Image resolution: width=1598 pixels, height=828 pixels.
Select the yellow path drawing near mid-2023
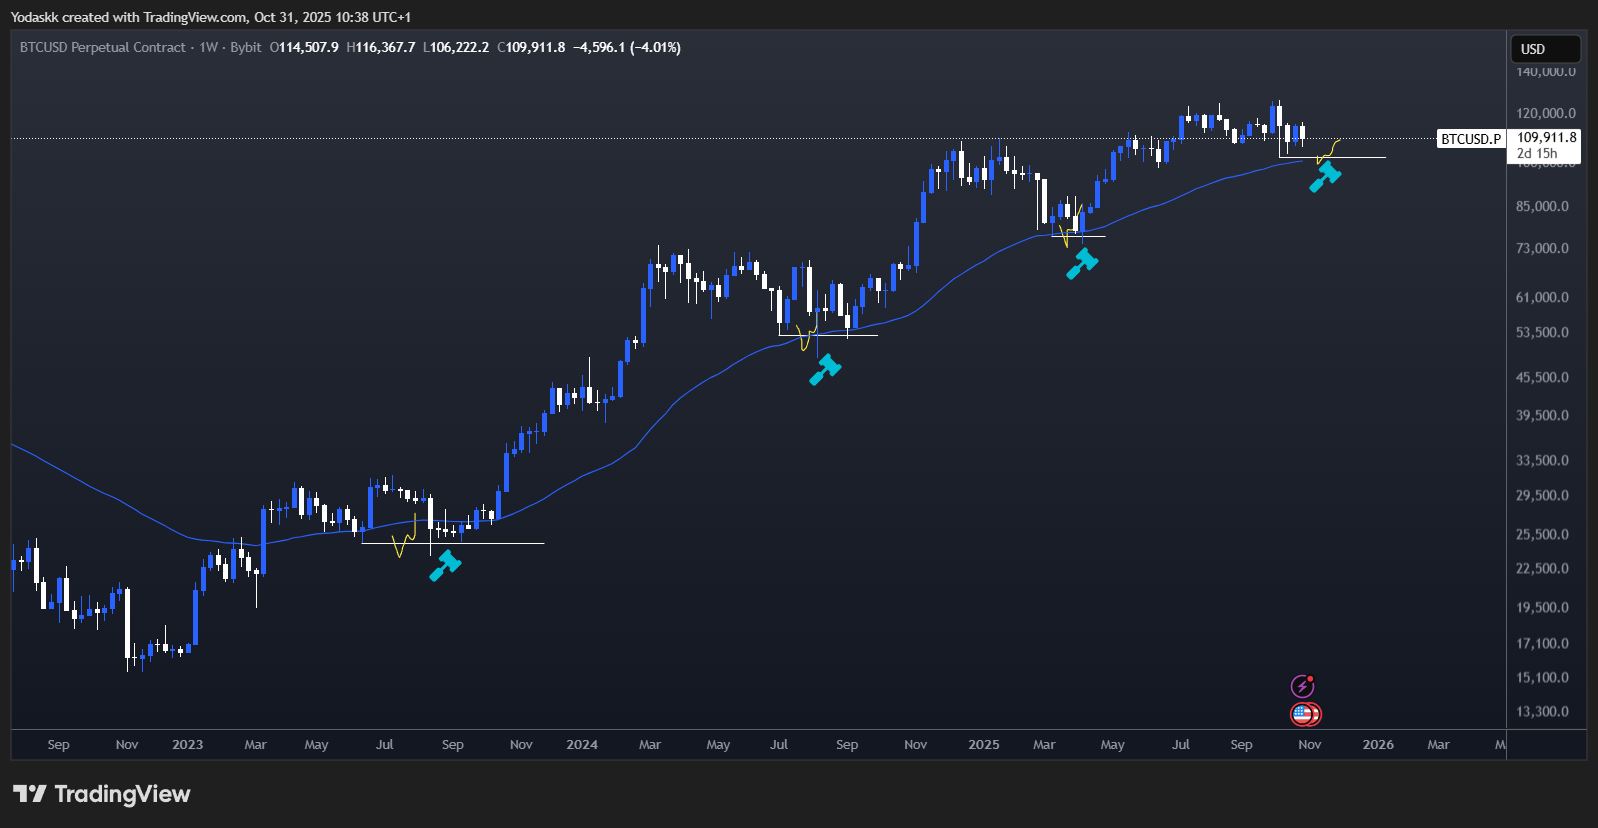(x=404, y=539)
